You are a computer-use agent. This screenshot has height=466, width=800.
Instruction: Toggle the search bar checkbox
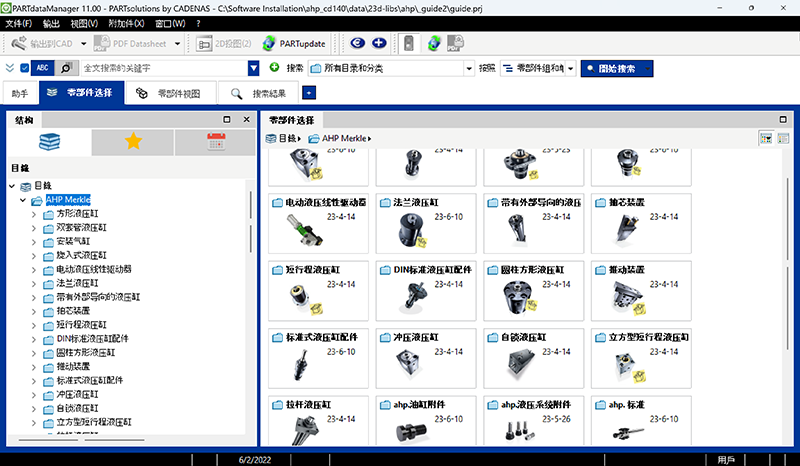tap(24, 68)
